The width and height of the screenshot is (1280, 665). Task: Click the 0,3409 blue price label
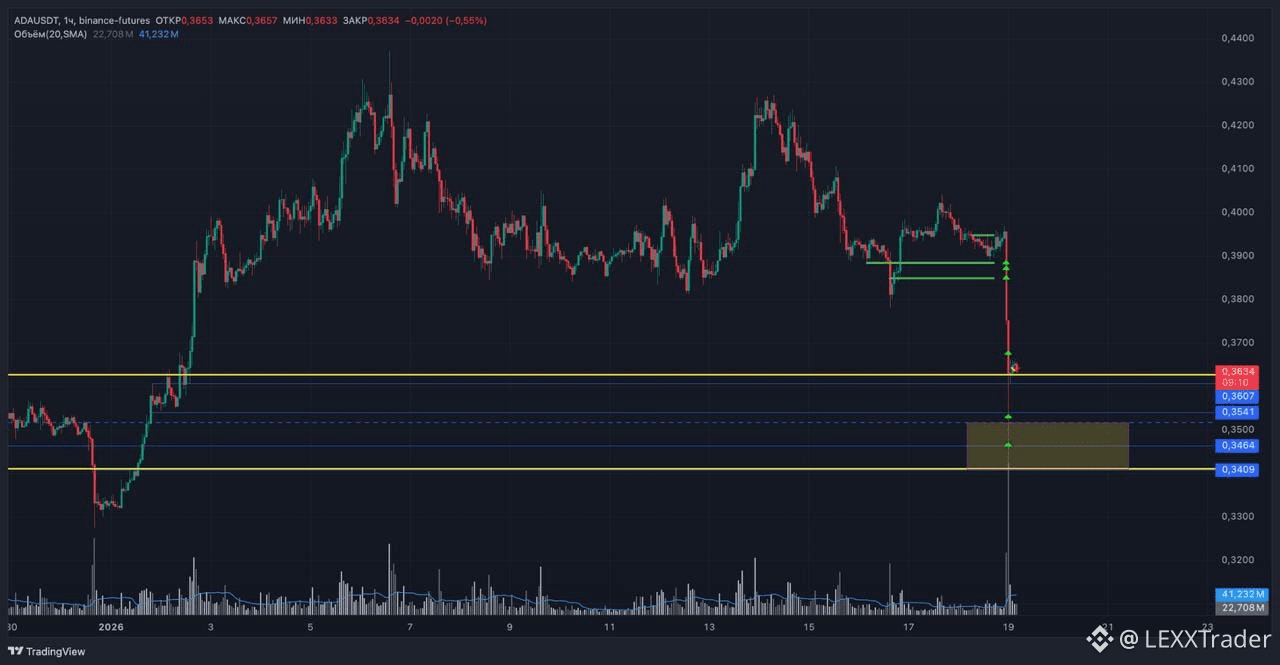click(x=1236, y=469)
